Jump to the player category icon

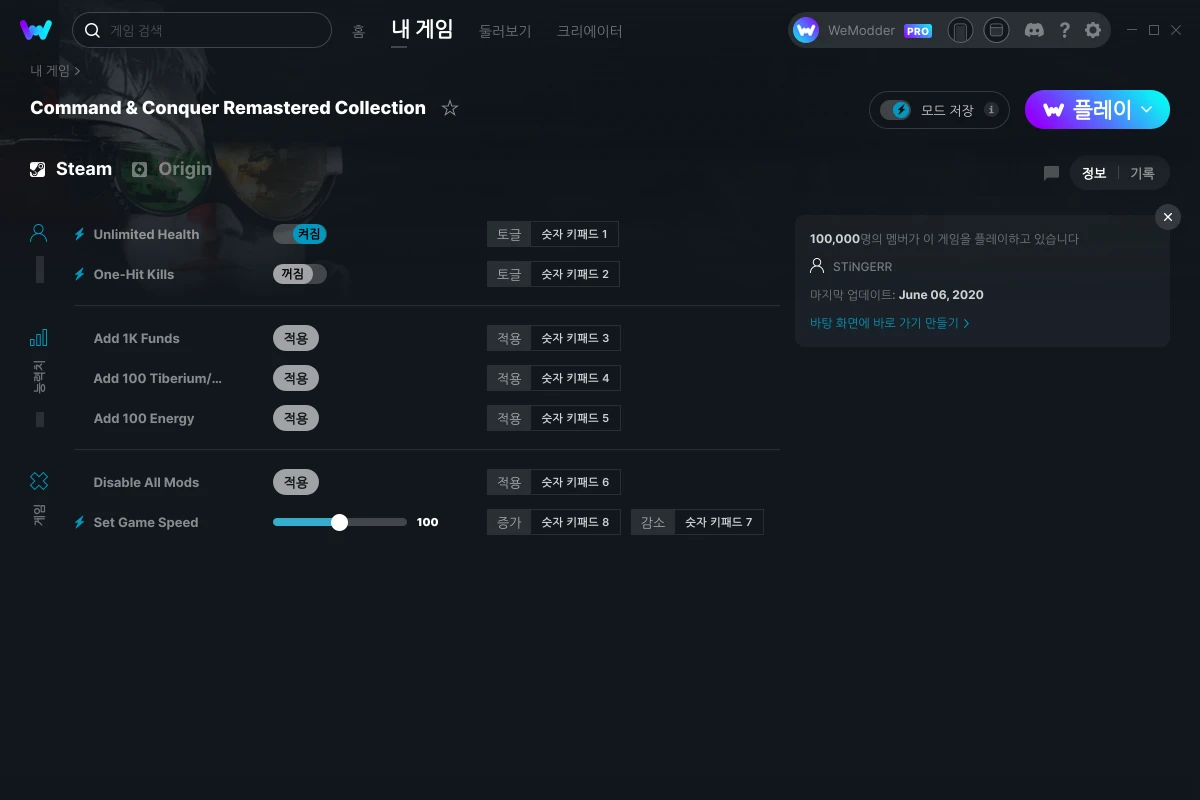click(x=39, y=233)
